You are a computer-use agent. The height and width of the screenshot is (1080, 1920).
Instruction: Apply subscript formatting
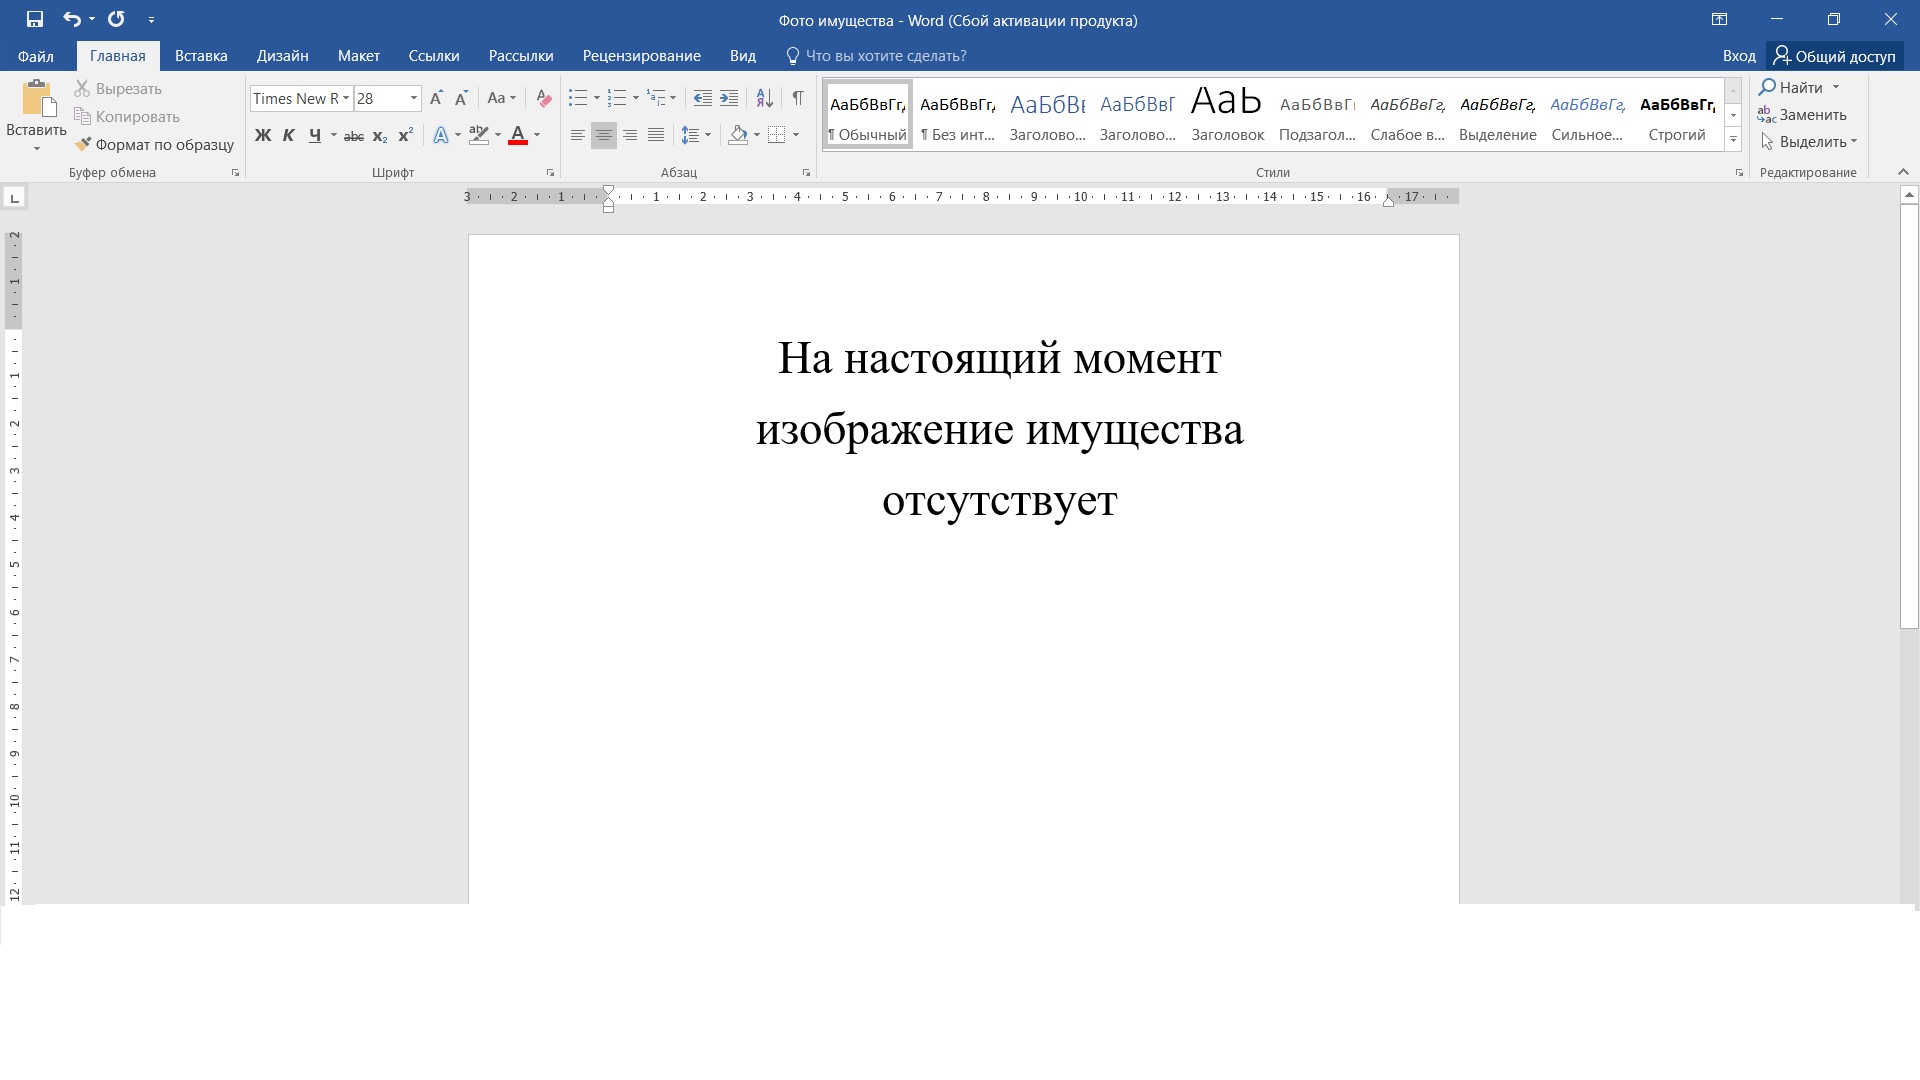[x=379, y=135]
